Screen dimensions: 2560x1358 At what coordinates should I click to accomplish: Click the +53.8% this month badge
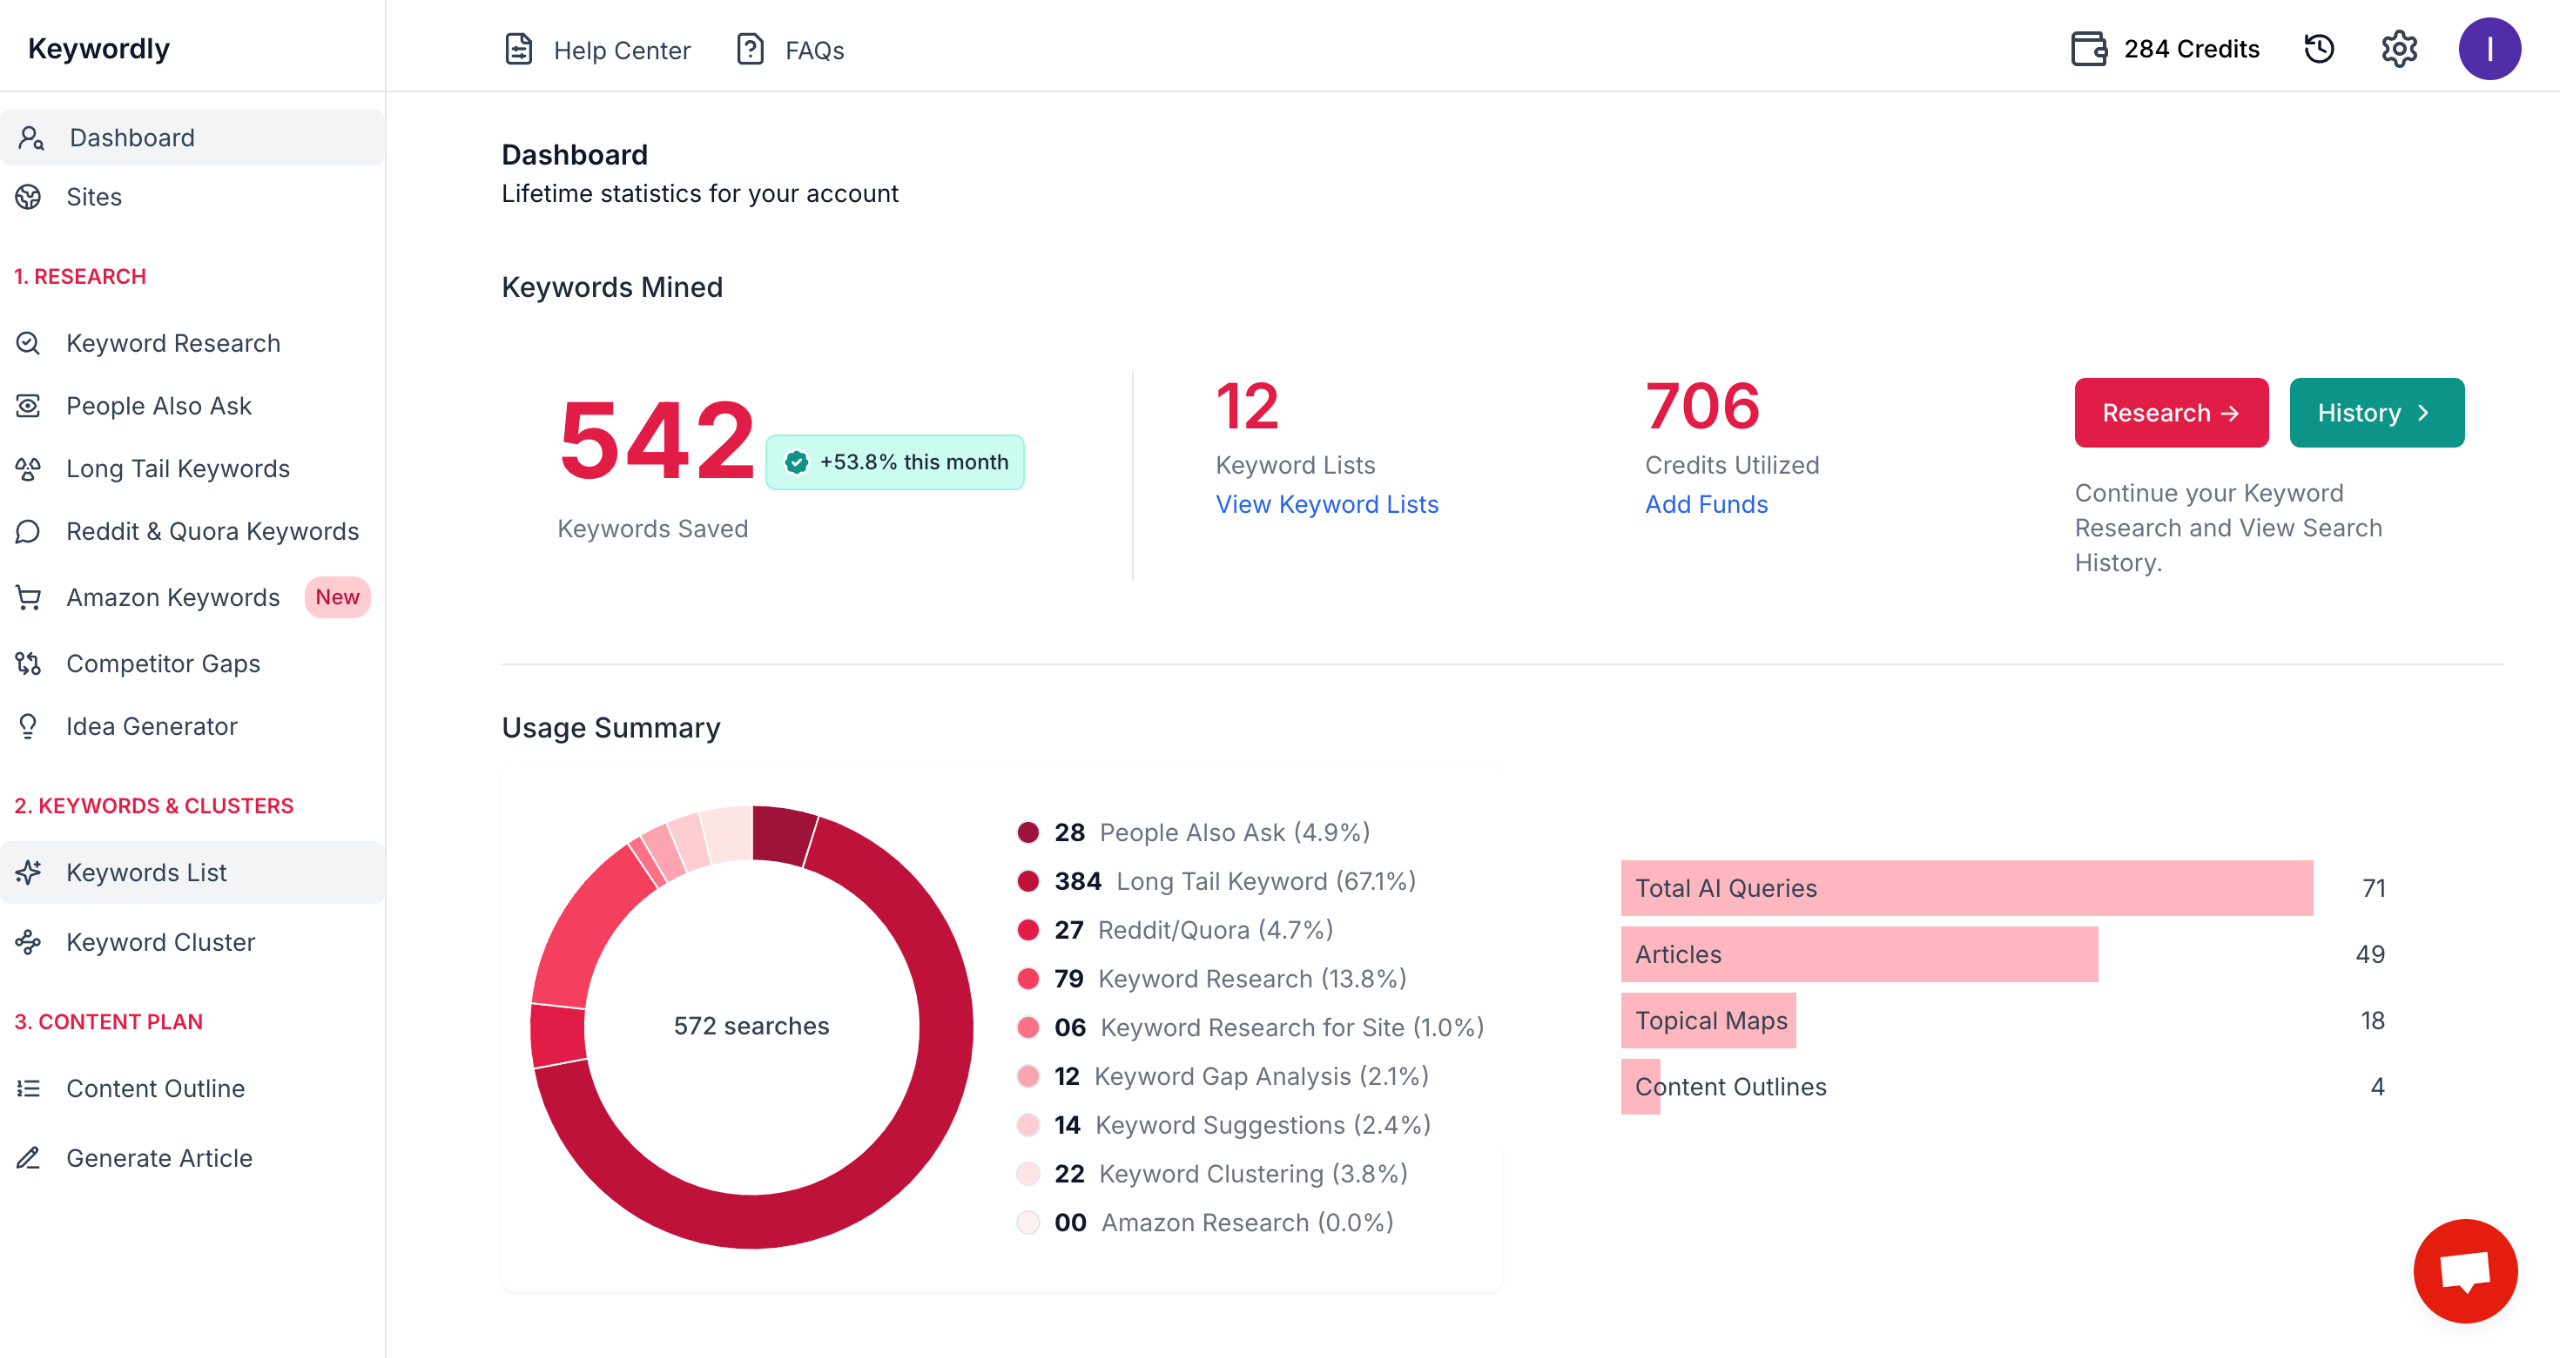click(x=895, y=462)
